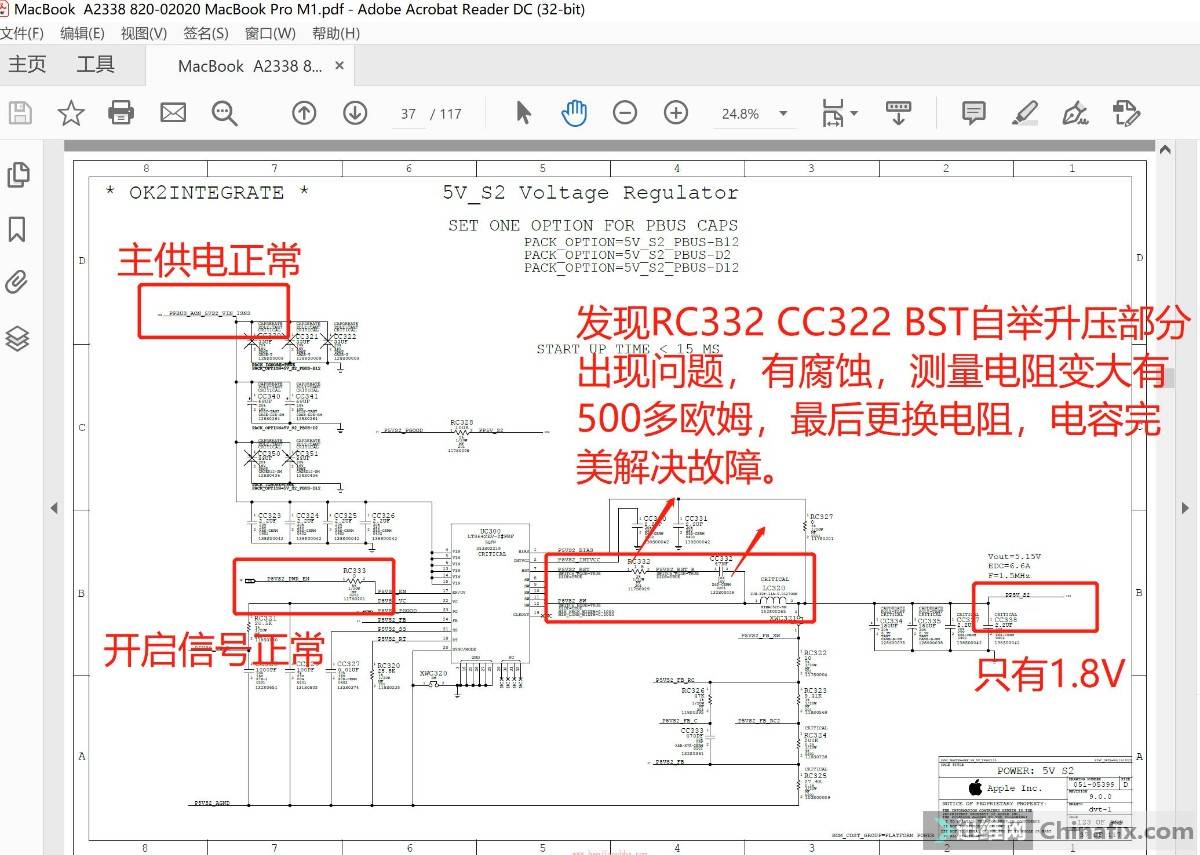Switch to the 工具 tab

click(x=95, y=65)
